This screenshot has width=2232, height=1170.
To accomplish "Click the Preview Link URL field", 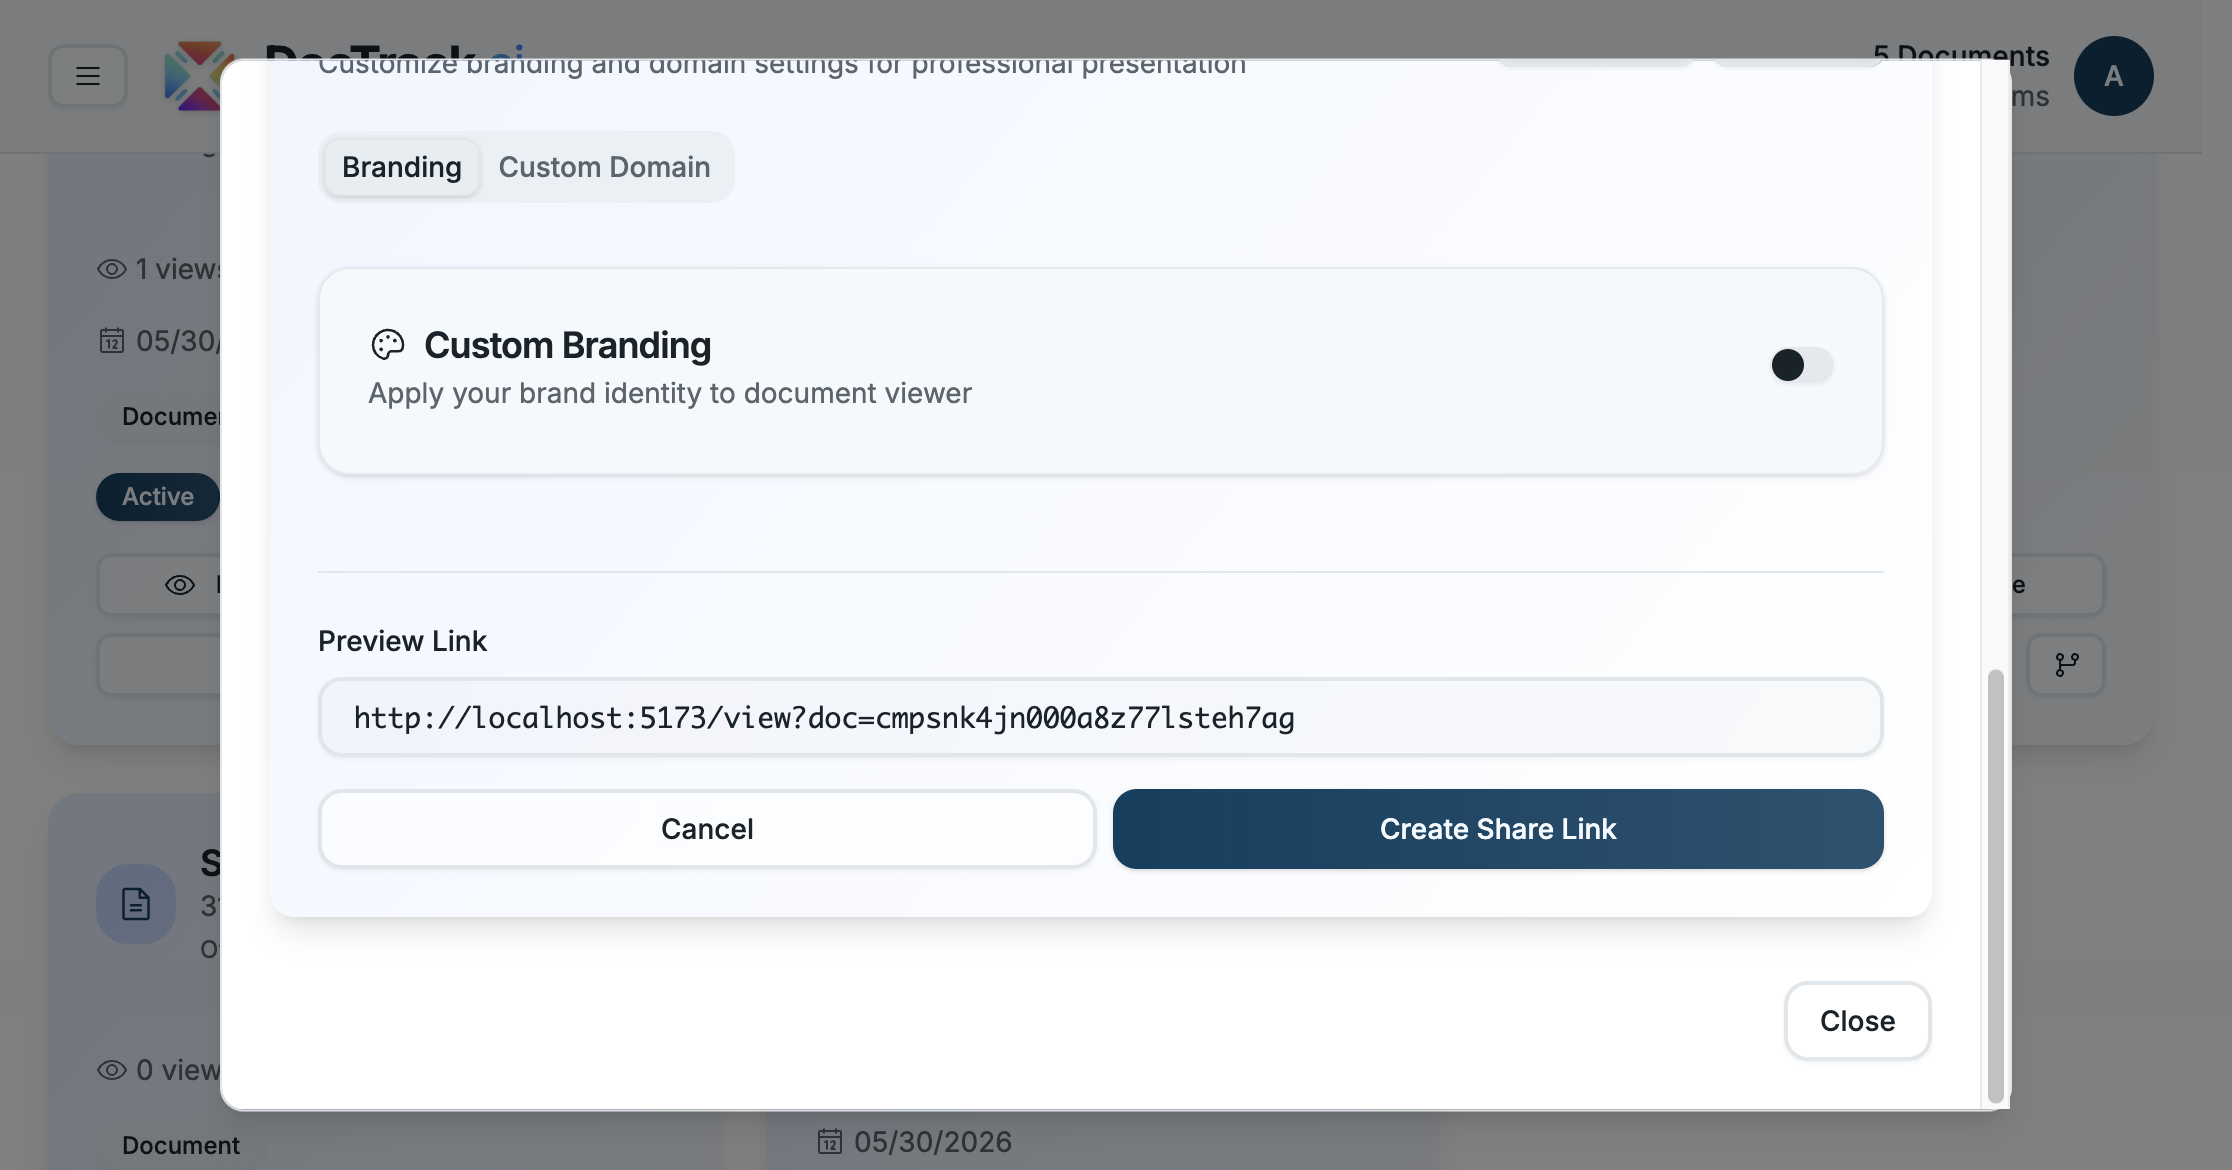I will pyautogui.click(x=1100, y=717).
